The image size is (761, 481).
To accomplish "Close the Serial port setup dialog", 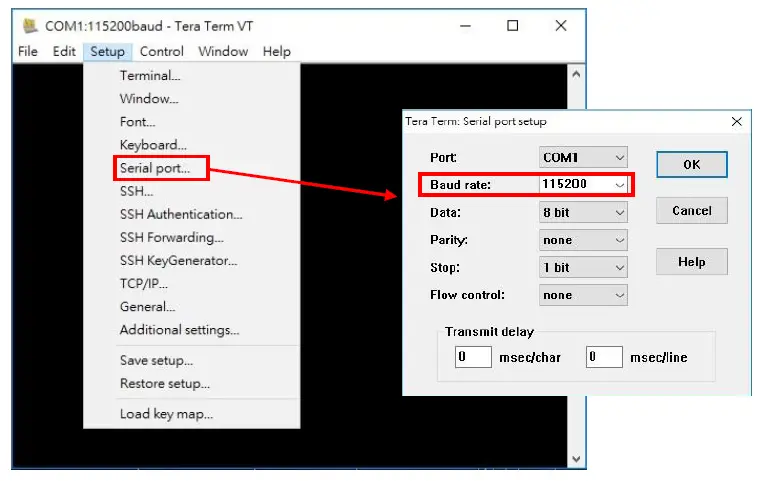I will click(x=737, y=121).
